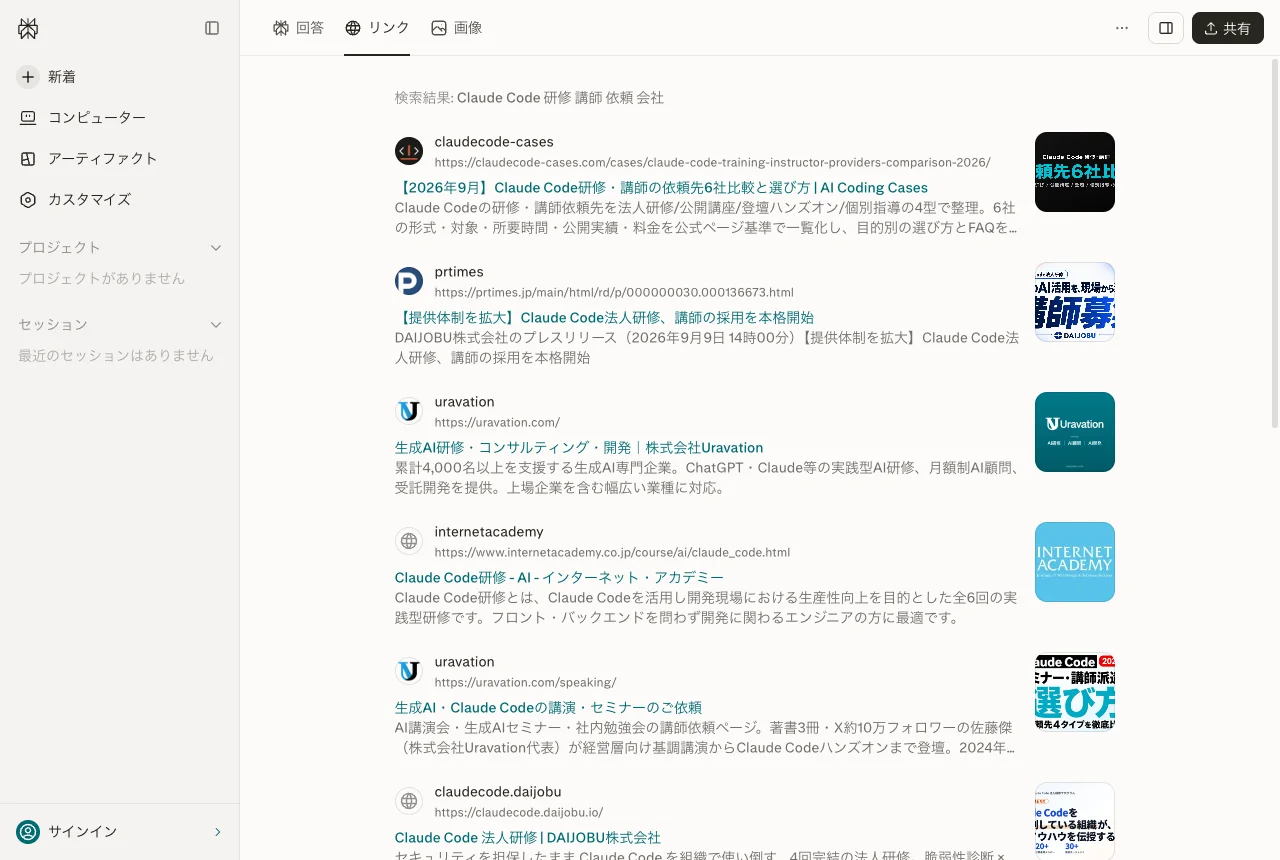Collapse the left sidebar panel
Screen dimensions: 1280x860
click(212, 28)
